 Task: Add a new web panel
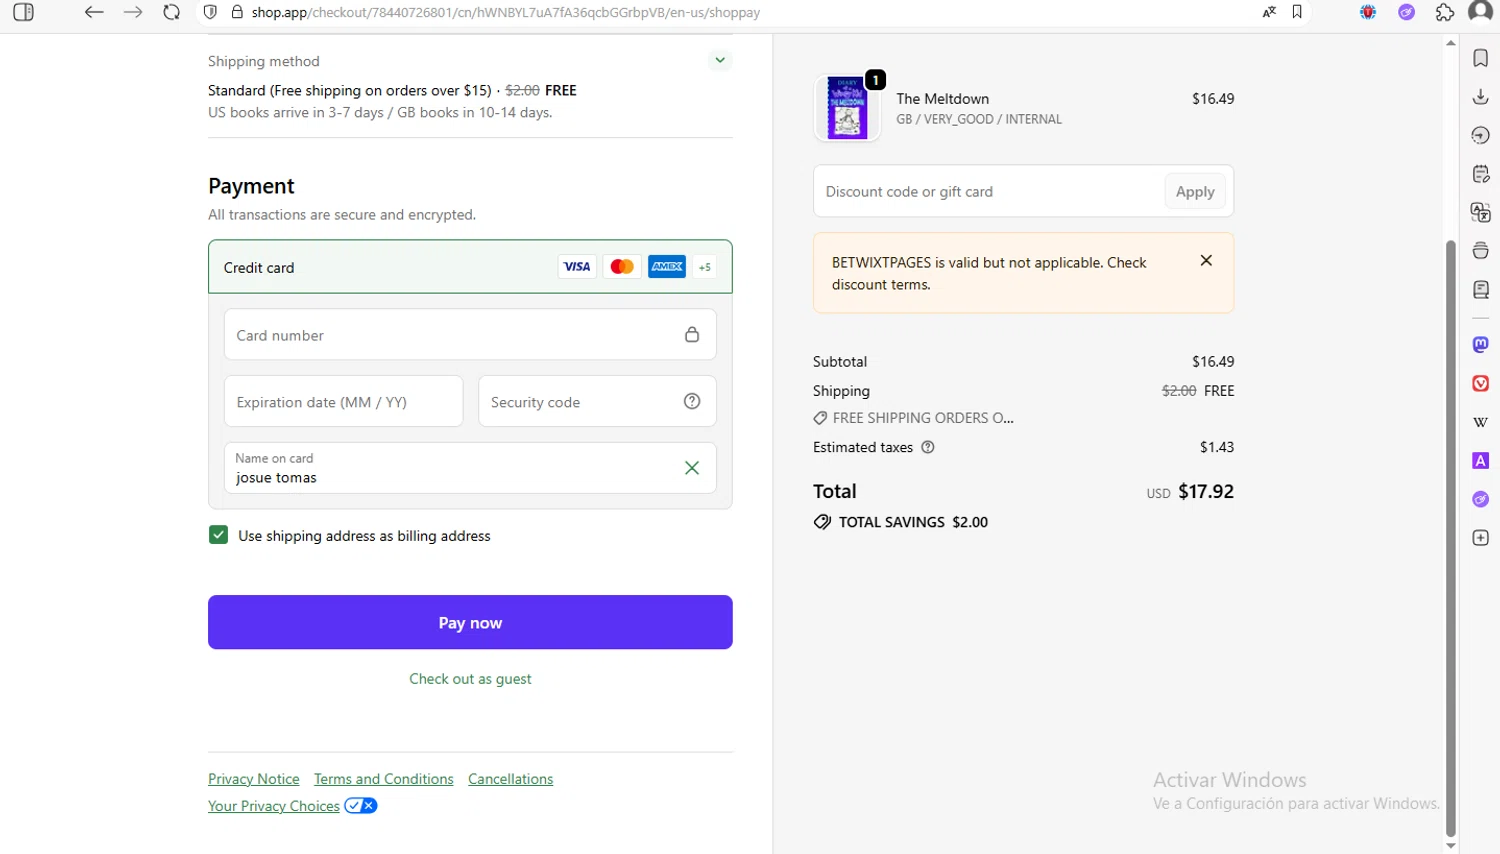(1481, 538)
